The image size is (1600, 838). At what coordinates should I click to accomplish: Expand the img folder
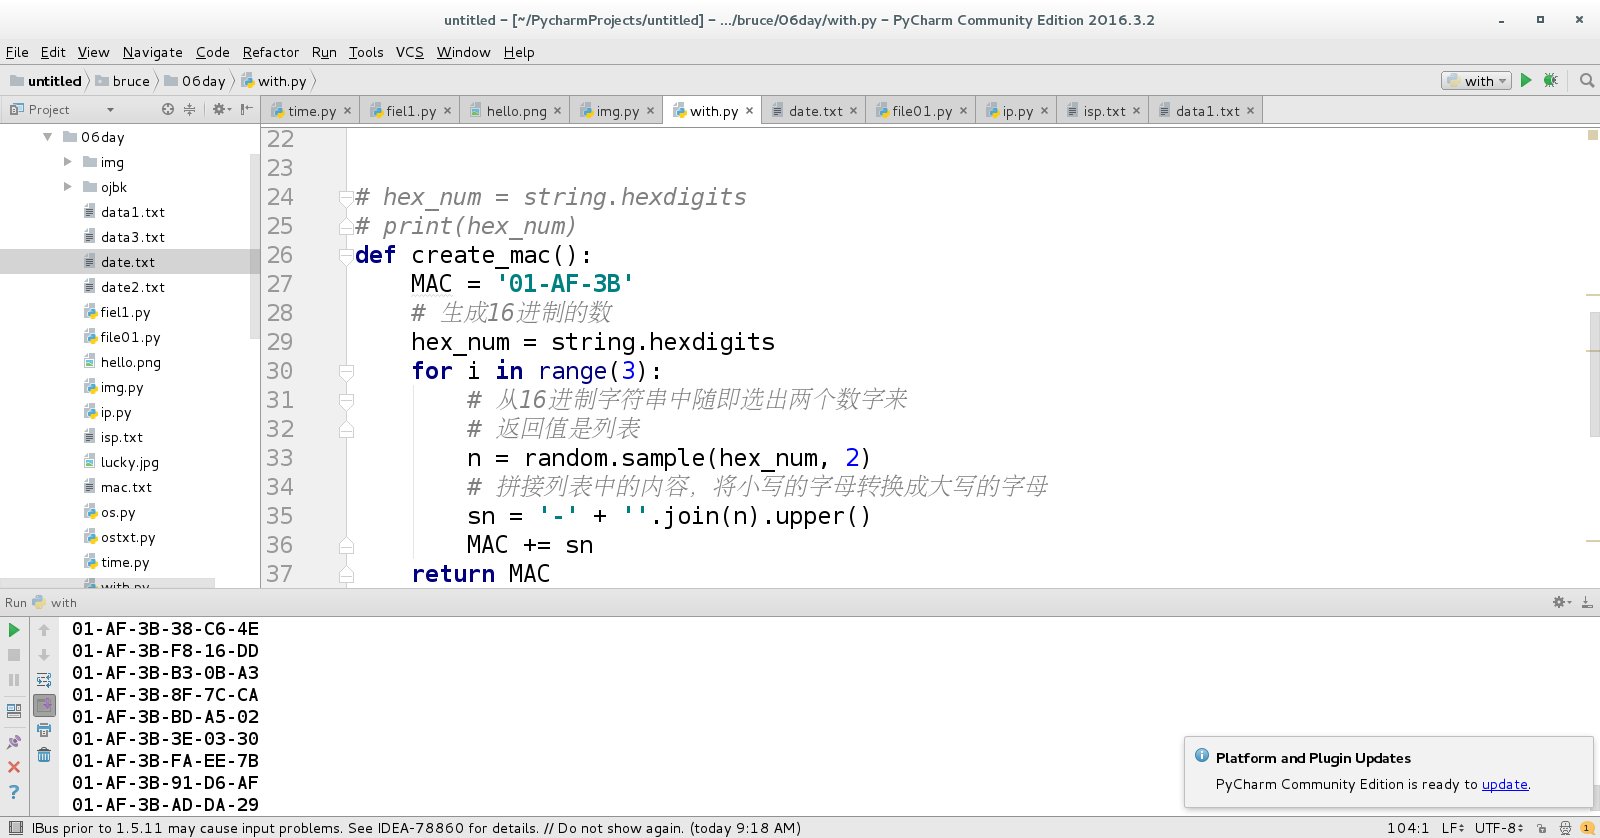[68, 162]
